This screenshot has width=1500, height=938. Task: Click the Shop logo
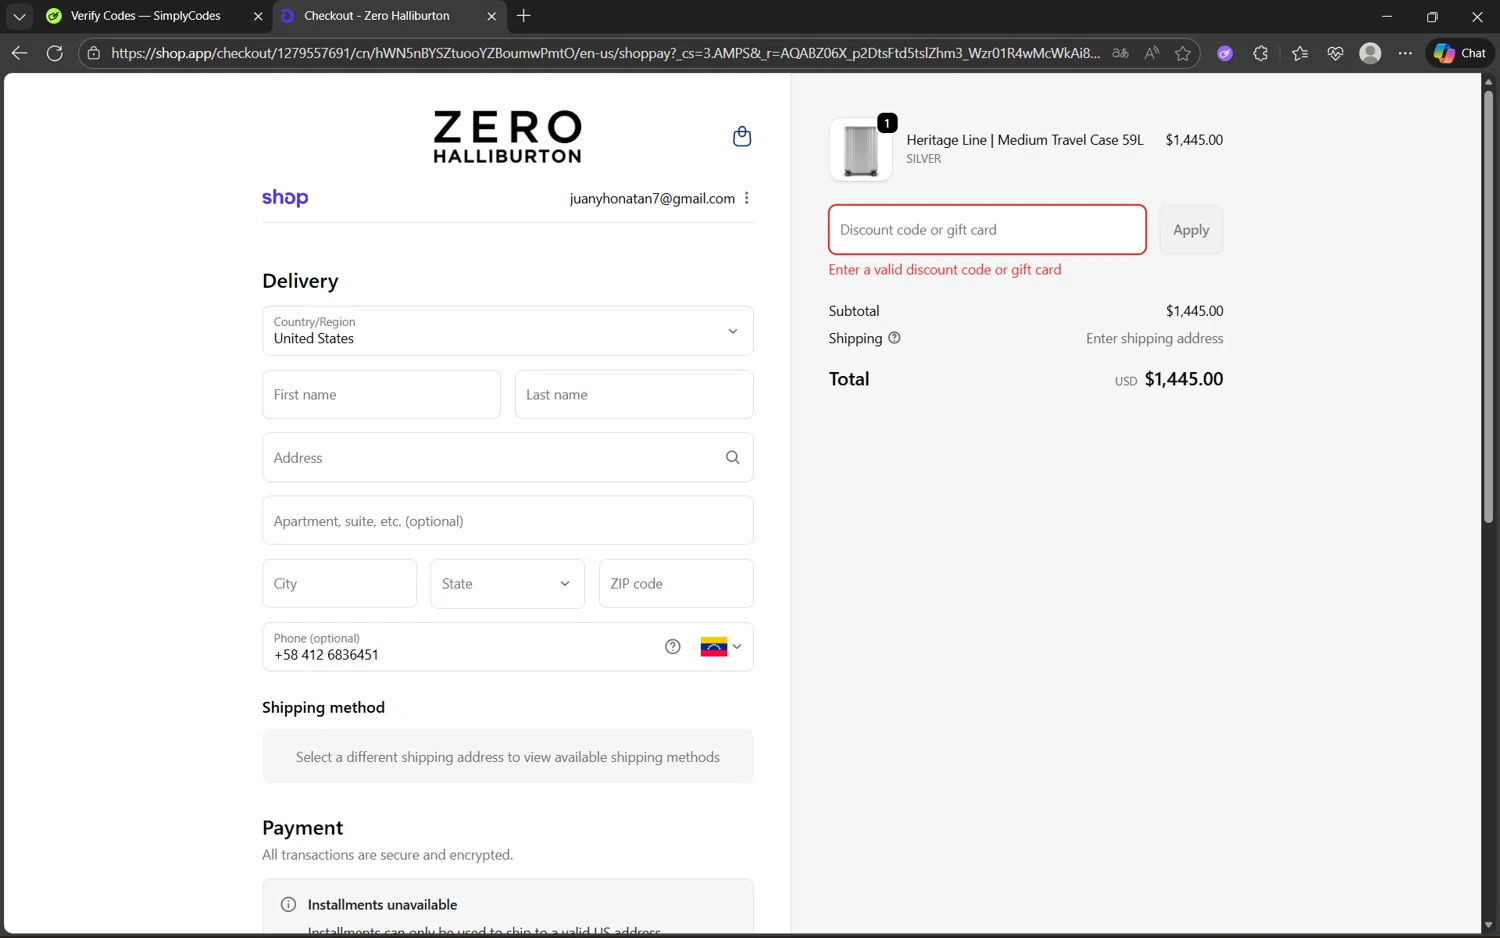click(285, 198)
